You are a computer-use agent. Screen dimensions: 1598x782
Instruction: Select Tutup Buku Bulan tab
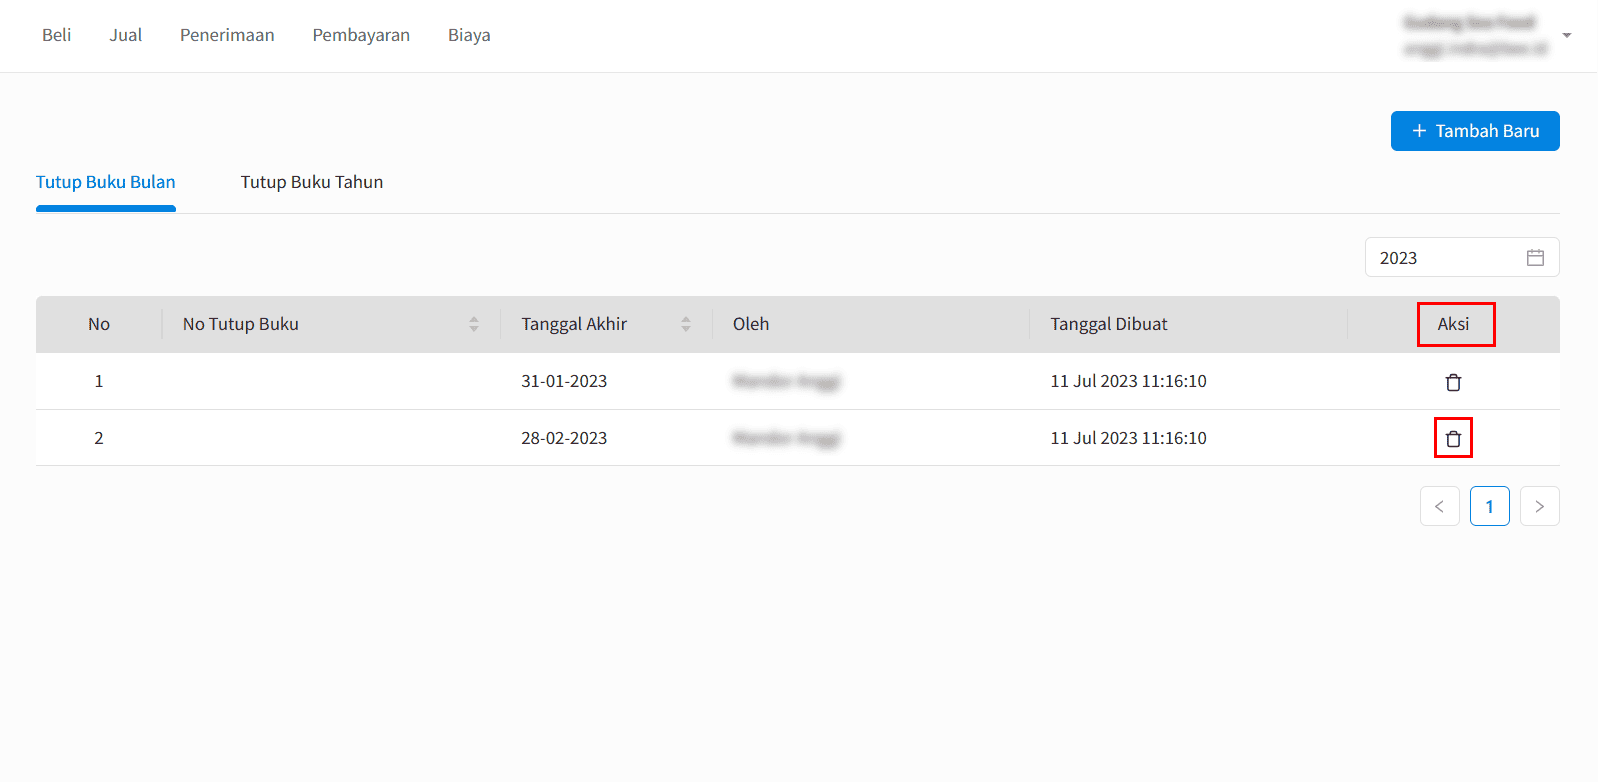106,182
